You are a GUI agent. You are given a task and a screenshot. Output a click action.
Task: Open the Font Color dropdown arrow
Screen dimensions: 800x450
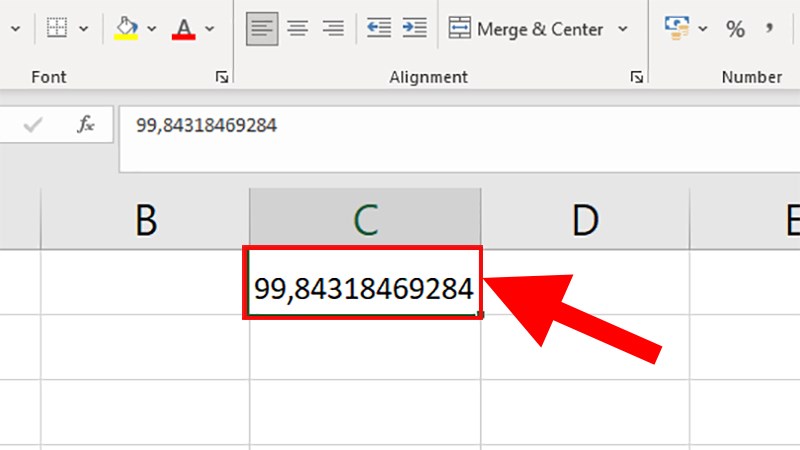[209, 29]
